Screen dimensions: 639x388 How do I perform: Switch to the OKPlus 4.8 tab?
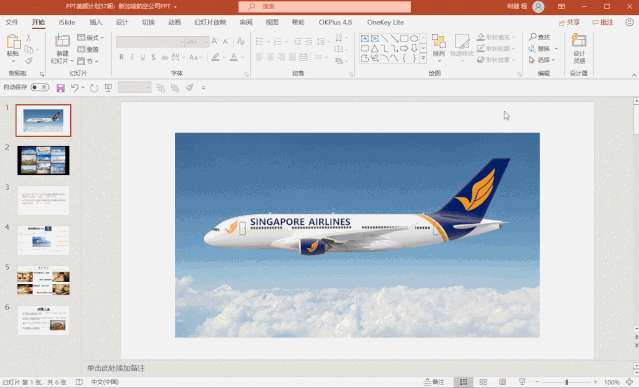[335, 22]
